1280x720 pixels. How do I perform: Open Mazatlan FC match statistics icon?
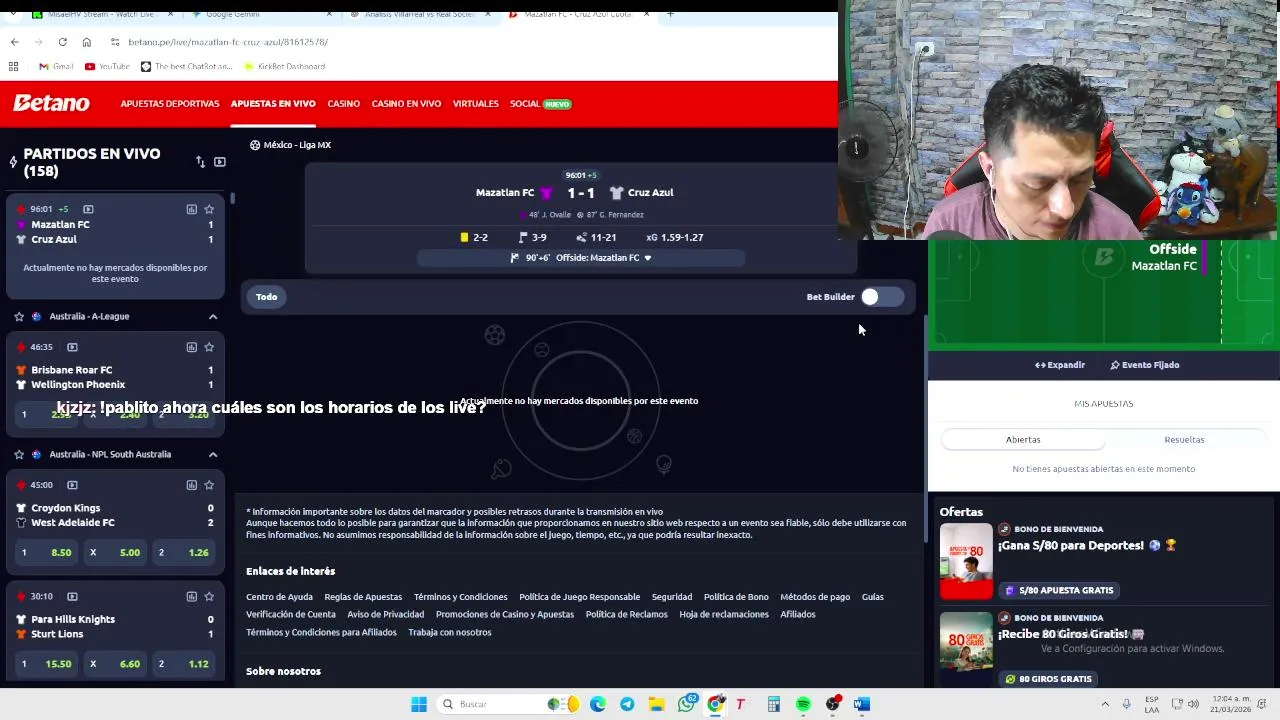[191, 209]
